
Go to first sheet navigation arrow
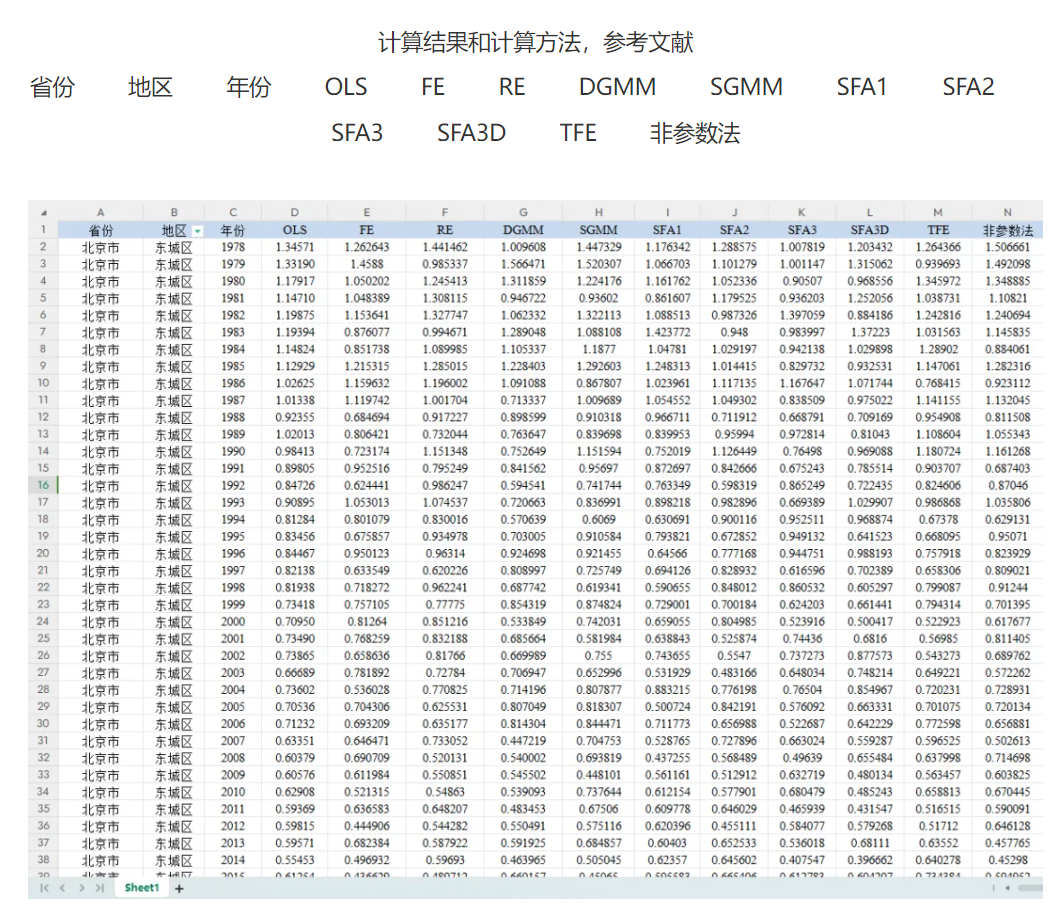(43, 888)
